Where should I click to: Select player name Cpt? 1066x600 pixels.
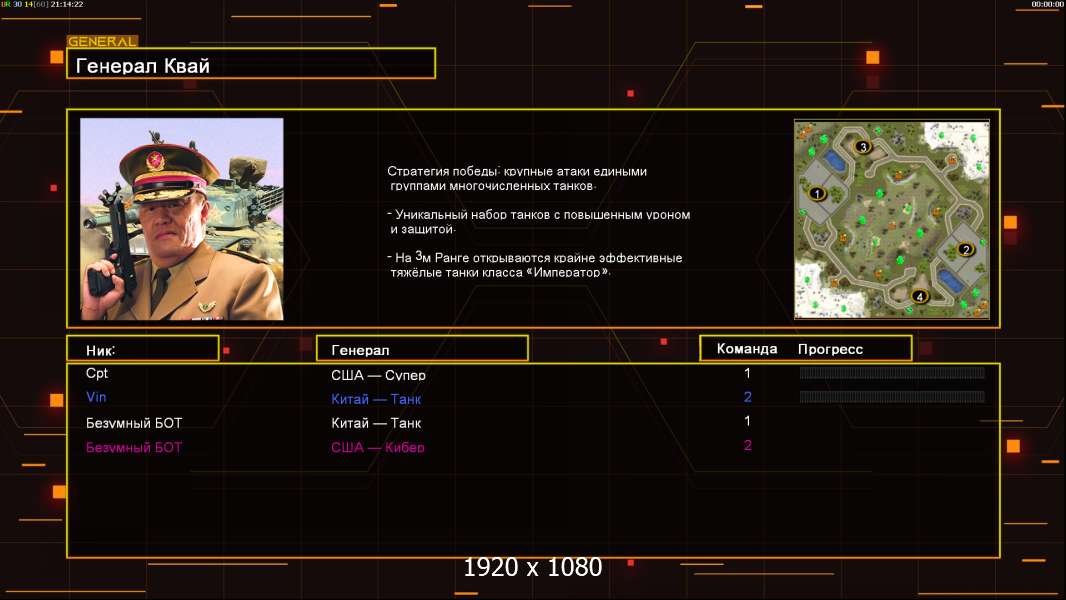(97, 373)
